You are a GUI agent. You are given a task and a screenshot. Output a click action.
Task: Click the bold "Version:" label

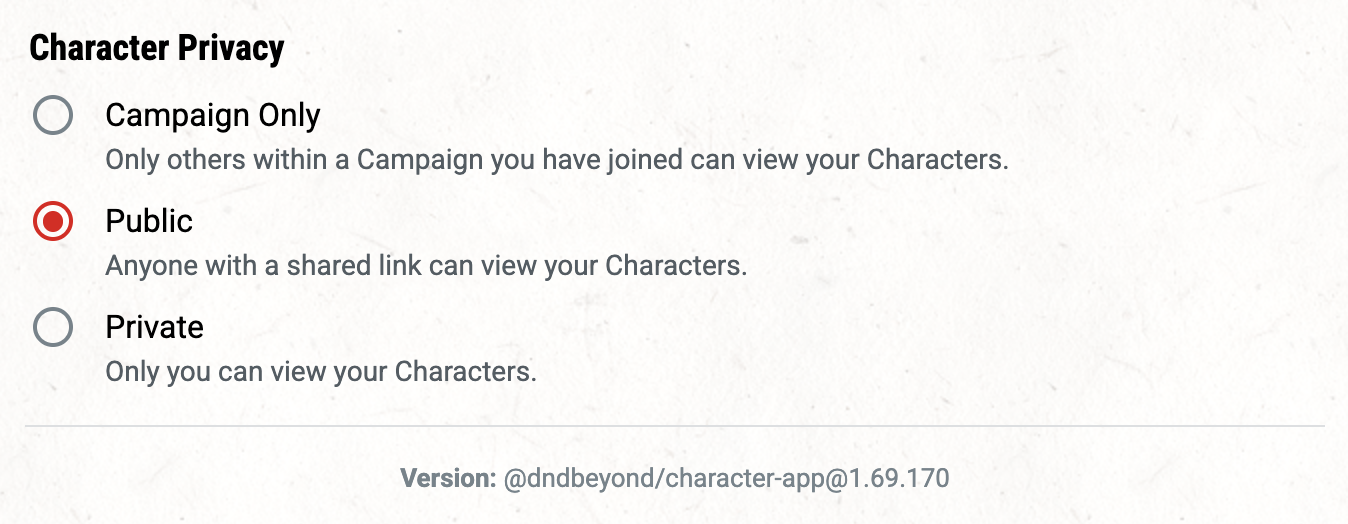tap(448, 479)
